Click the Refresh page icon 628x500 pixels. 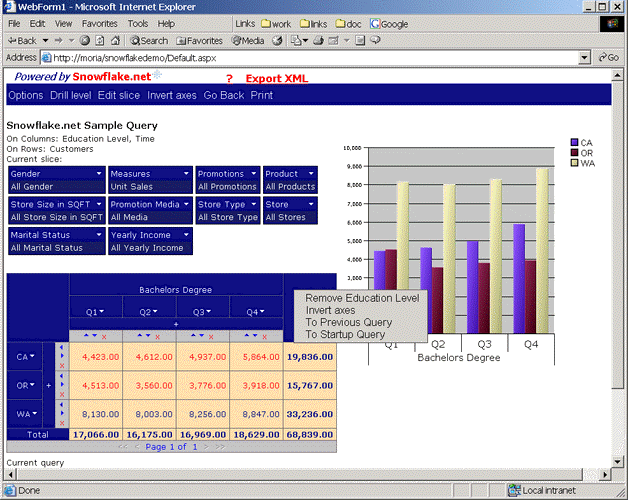tap(100, 40)
